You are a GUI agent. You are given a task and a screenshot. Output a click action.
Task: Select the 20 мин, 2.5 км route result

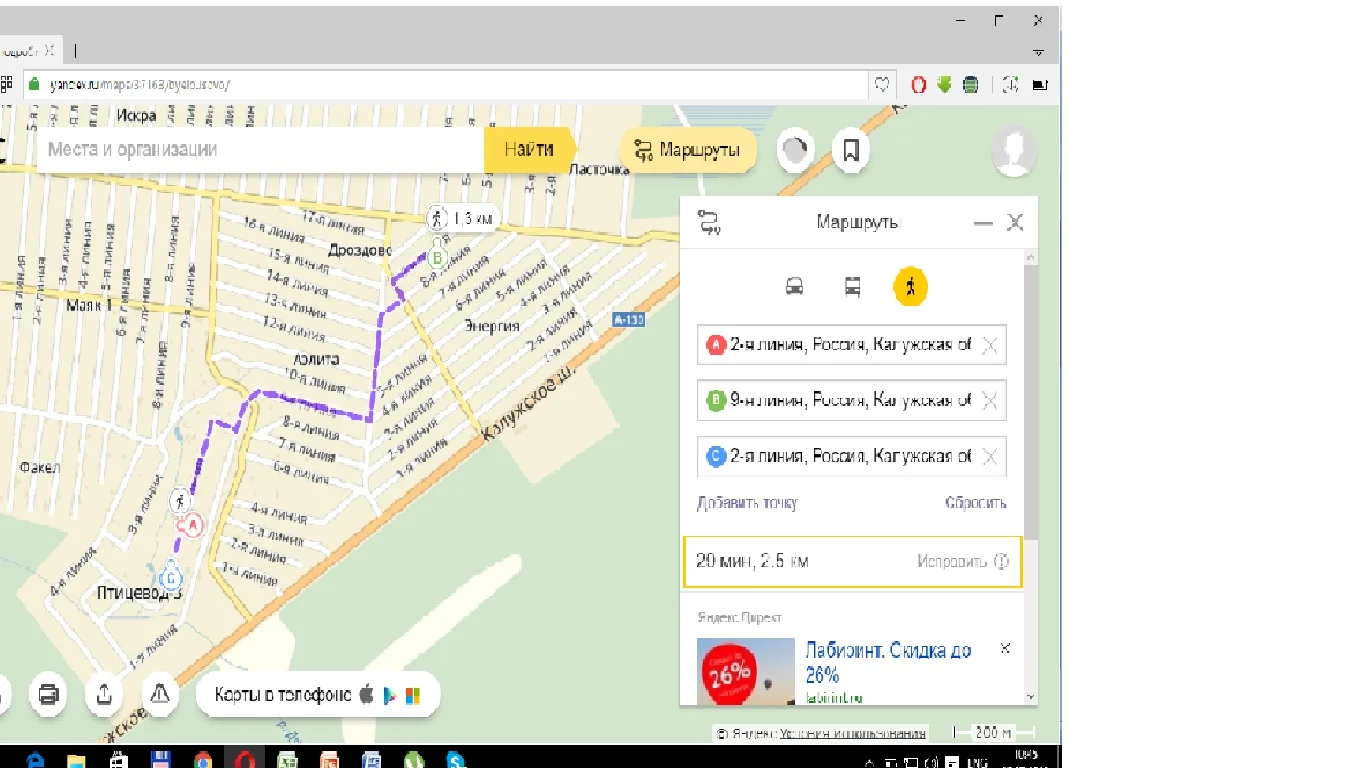click(852, 562)
